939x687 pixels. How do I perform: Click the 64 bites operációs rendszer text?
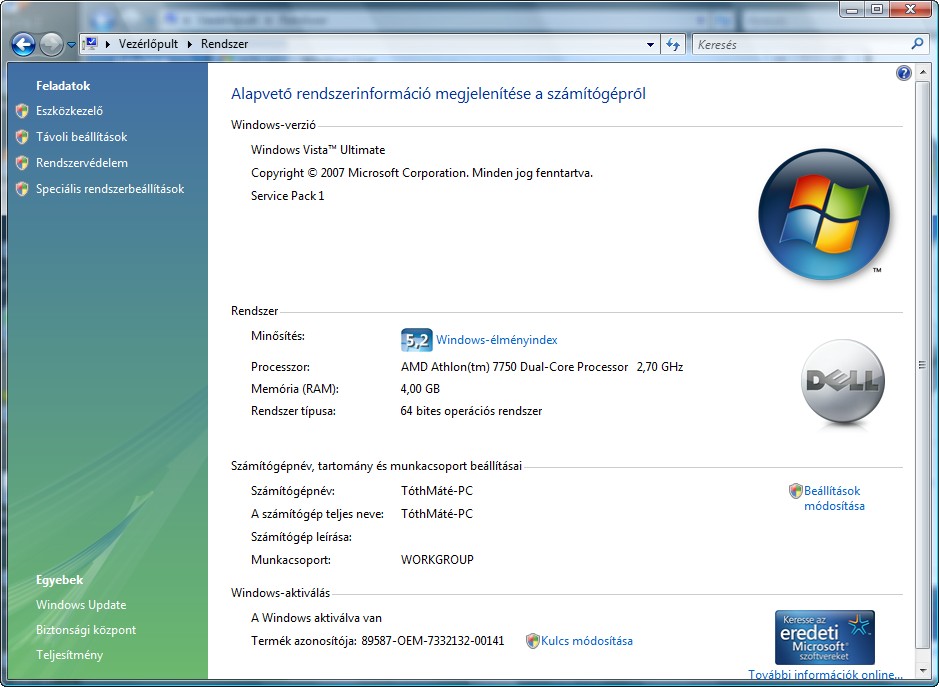[x=471, y=411]
